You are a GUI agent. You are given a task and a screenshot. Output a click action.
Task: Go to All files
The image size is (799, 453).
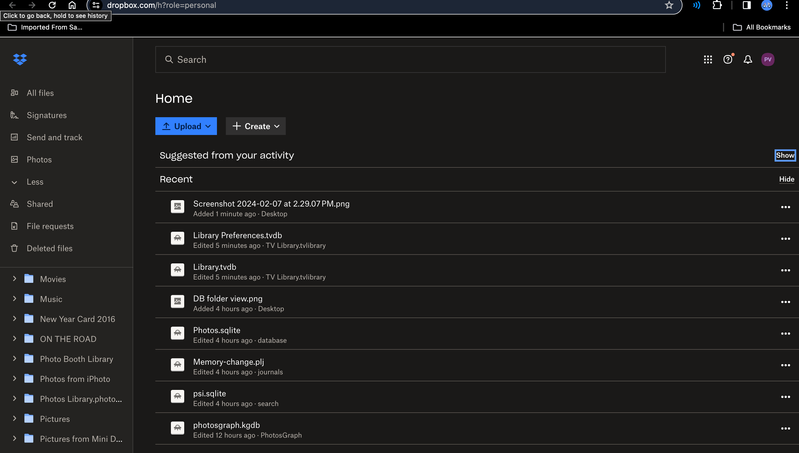tap(40, 93)
